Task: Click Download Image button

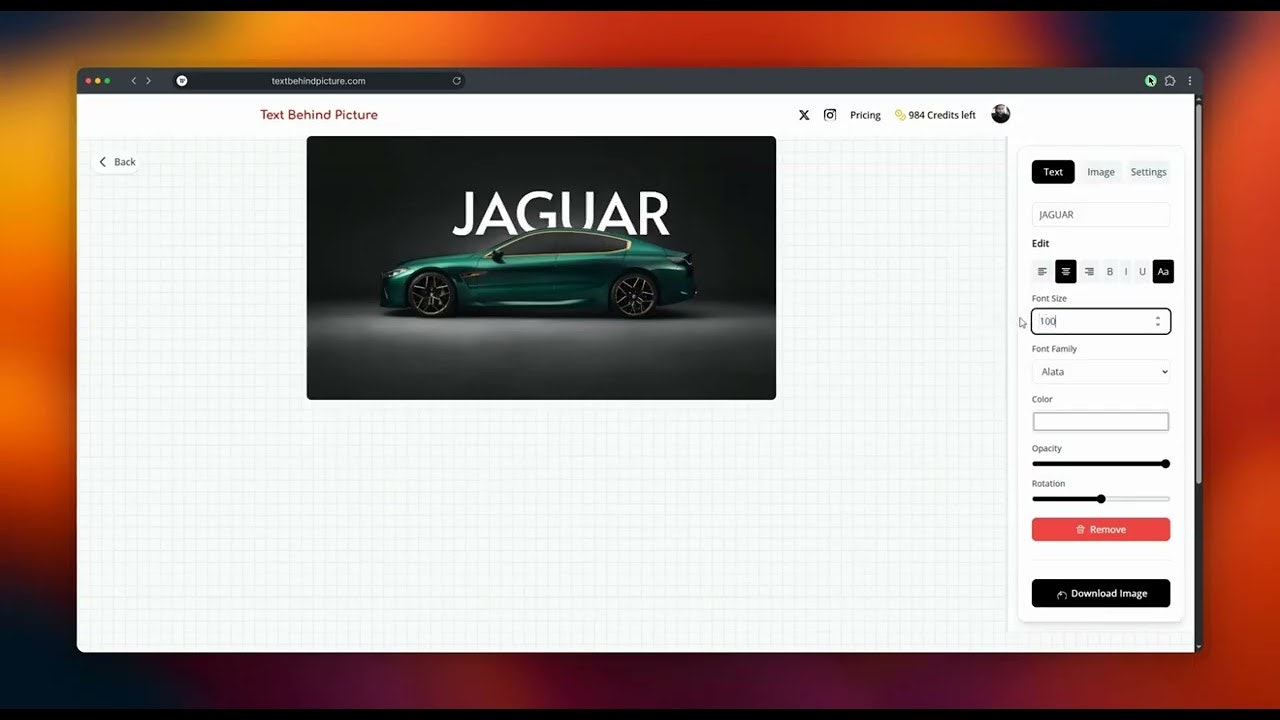Action: click(x=1101, y=593)
